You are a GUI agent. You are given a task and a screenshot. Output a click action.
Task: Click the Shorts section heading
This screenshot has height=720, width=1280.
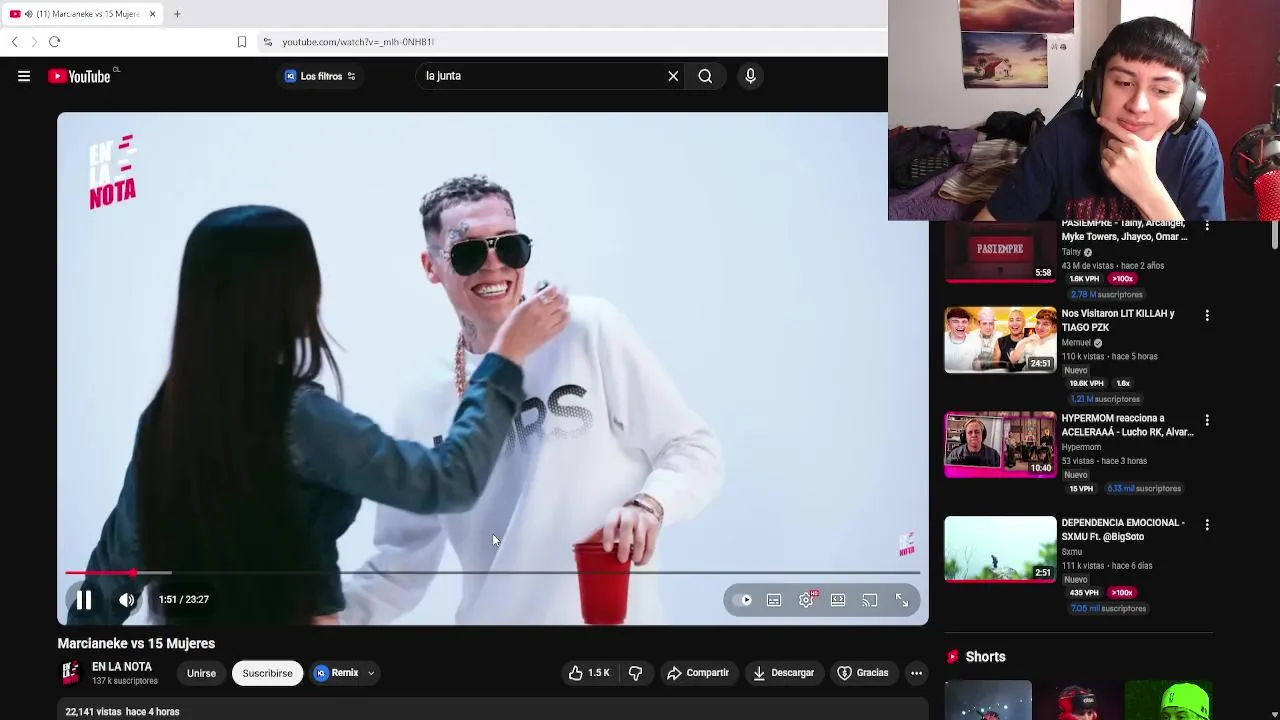tap(985, 657)
